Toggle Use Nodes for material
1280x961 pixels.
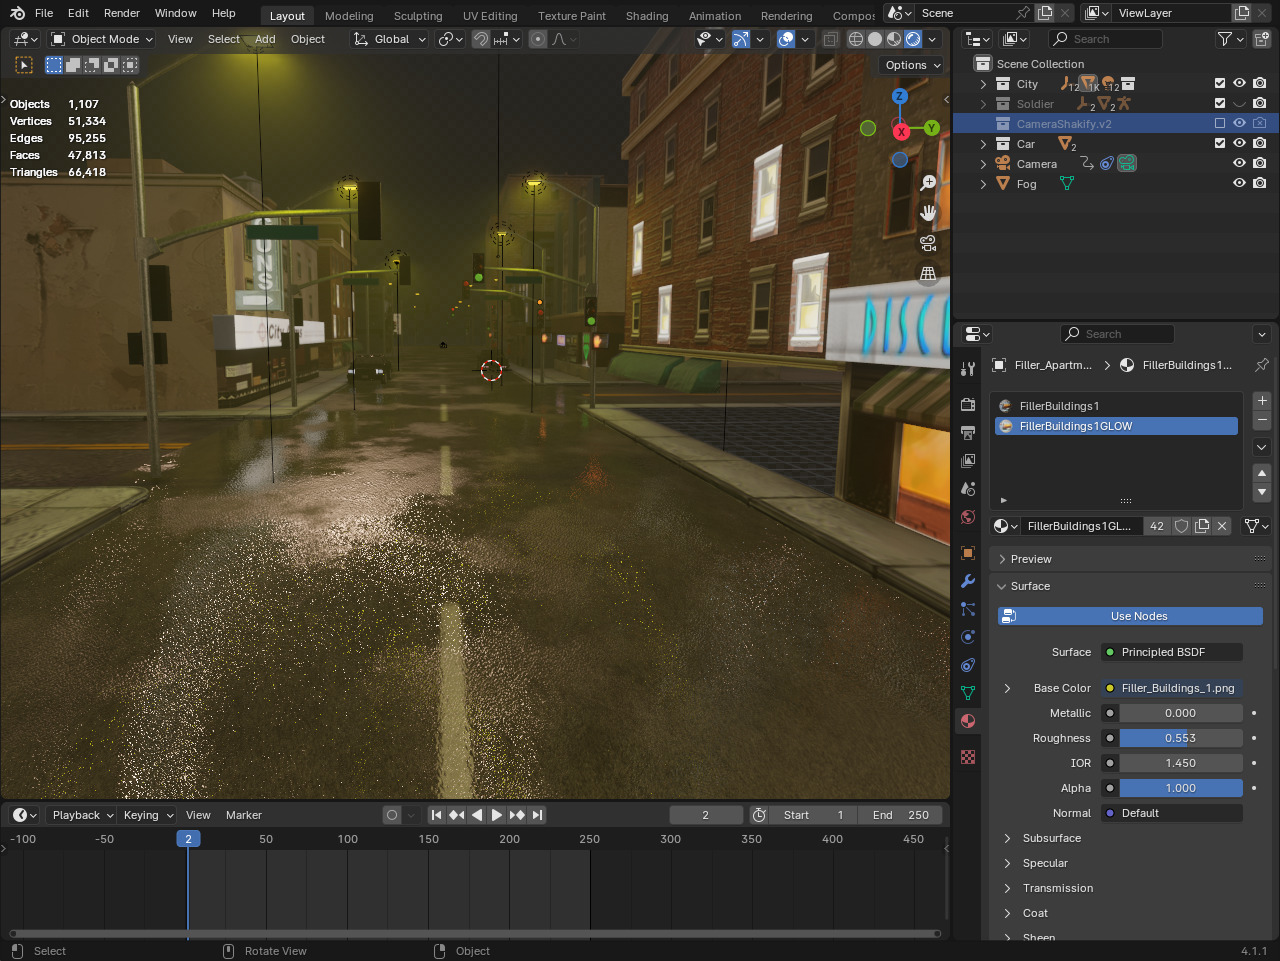1130,616
